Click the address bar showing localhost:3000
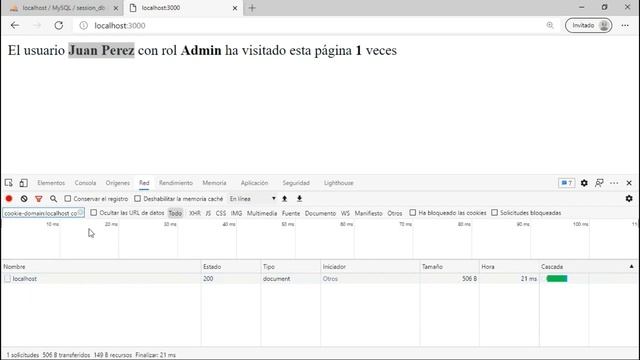This screenshot has width=640, height=360. pos(310,25)
